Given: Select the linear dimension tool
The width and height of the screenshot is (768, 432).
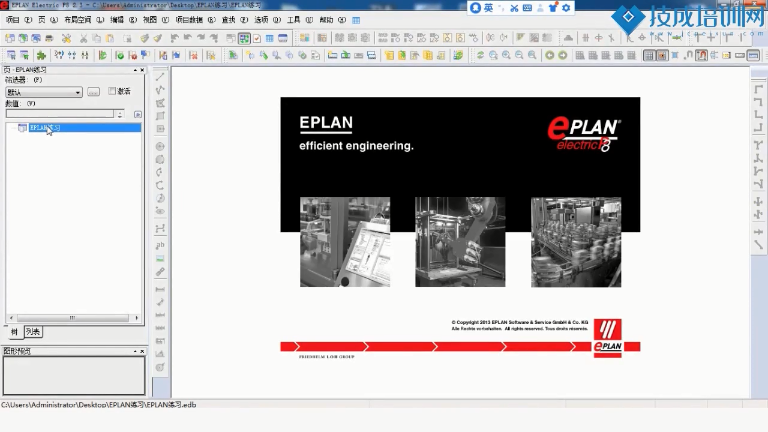Looking at the screenshot, I should coord(160,289).
